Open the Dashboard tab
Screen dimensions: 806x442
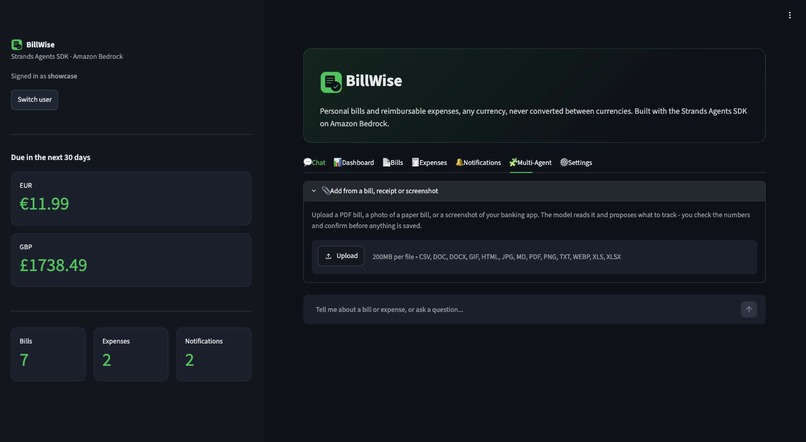click(354, 162)
